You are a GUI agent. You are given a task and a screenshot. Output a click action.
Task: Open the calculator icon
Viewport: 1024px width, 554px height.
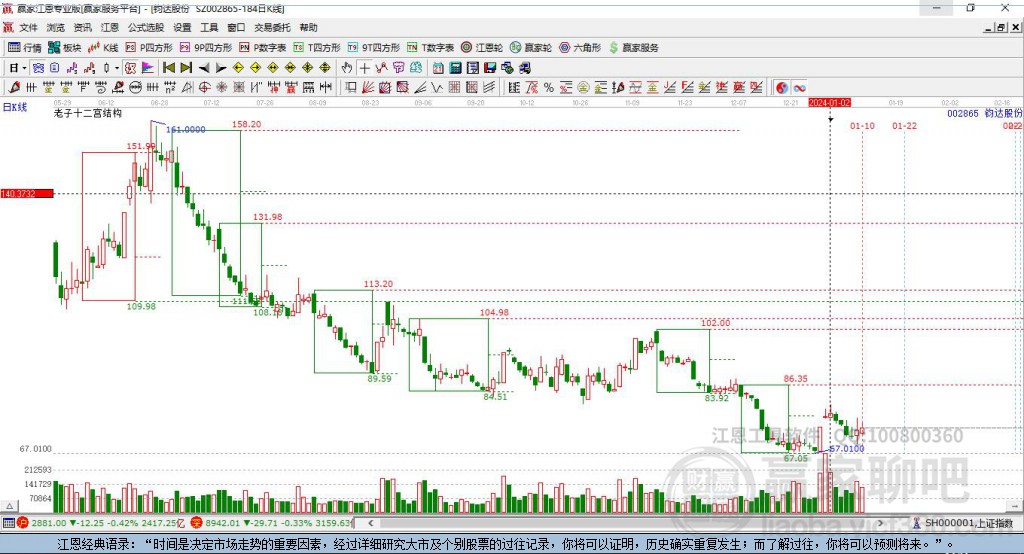coord(455,68)
